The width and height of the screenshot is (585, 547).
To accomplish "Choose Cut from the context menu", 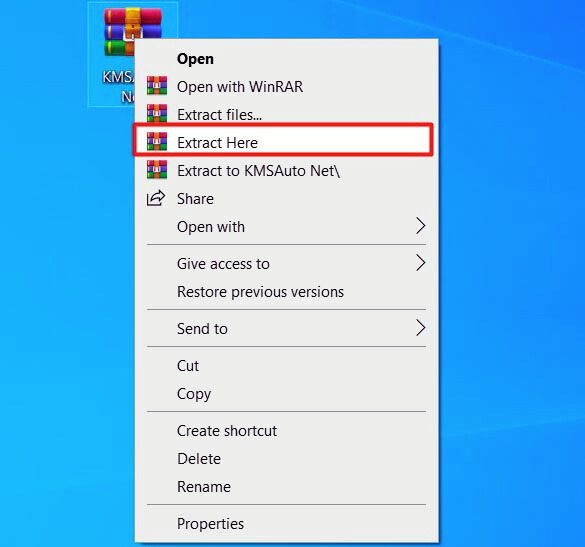I will (x=287, y=365).
